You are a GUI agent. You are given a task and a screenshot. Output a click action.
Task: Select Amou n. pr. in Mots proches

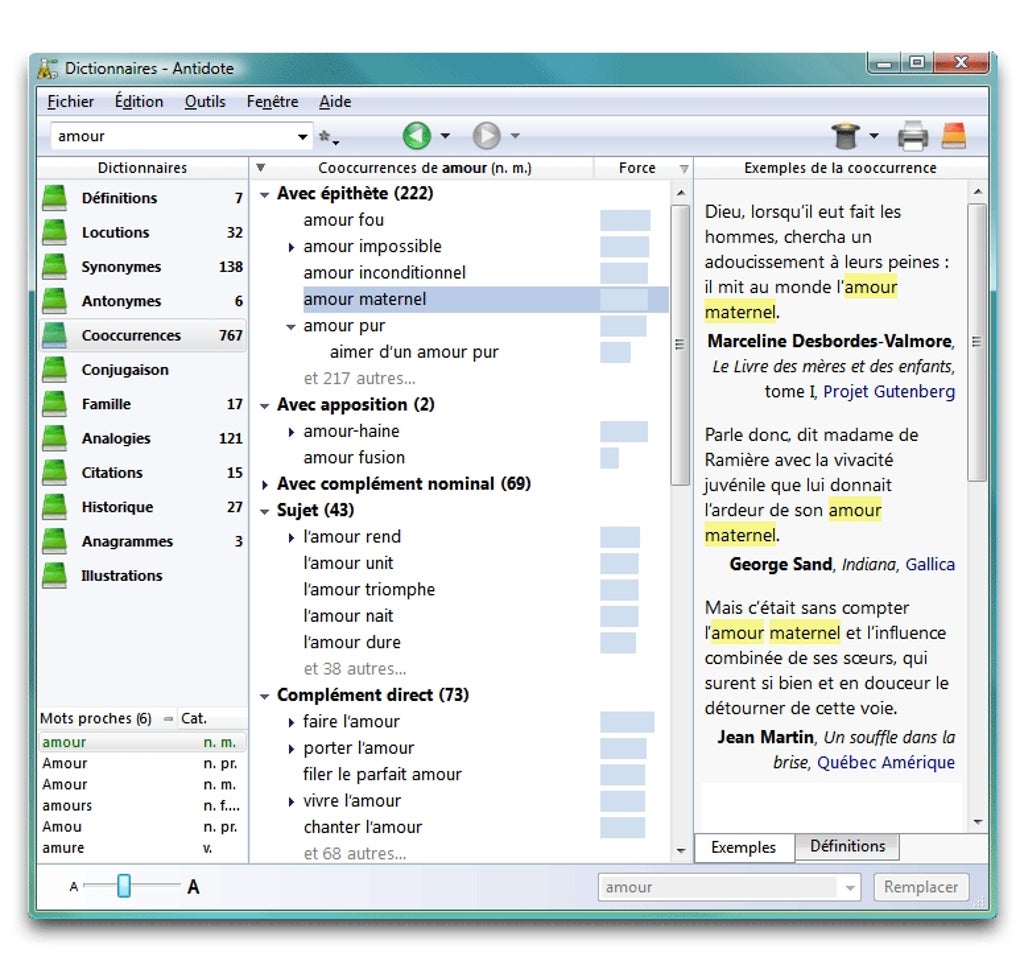click(142, 826)
